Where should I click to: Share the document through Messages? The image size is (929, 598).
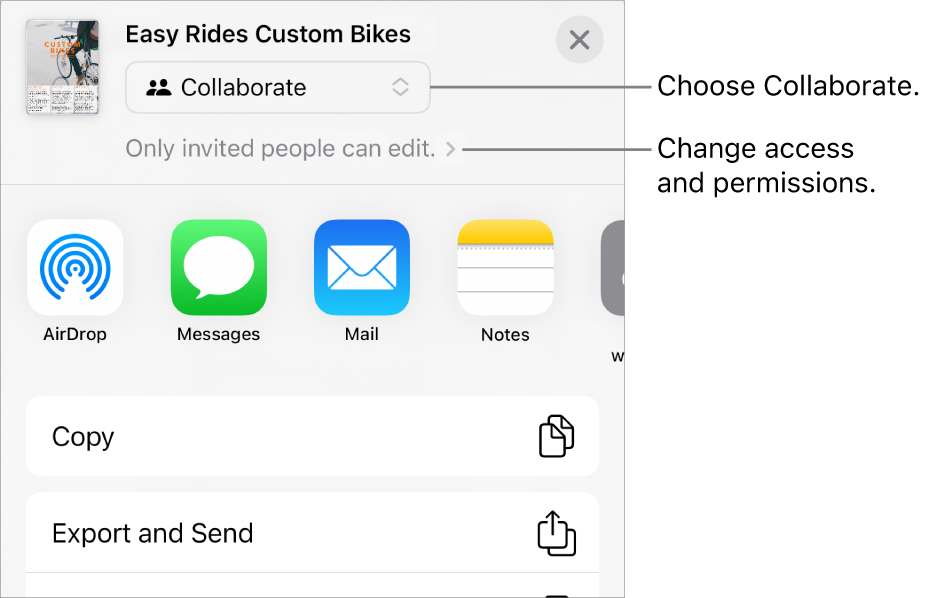[x=218, y=267]
